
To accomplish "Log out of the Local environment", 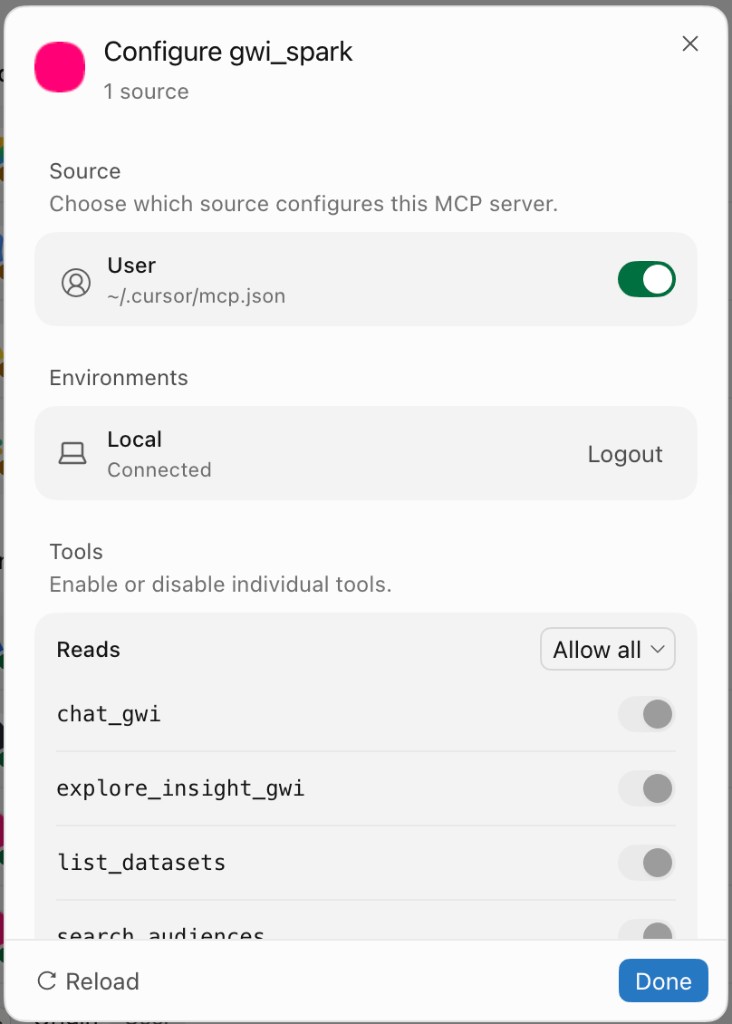I will tap(625, 454).
